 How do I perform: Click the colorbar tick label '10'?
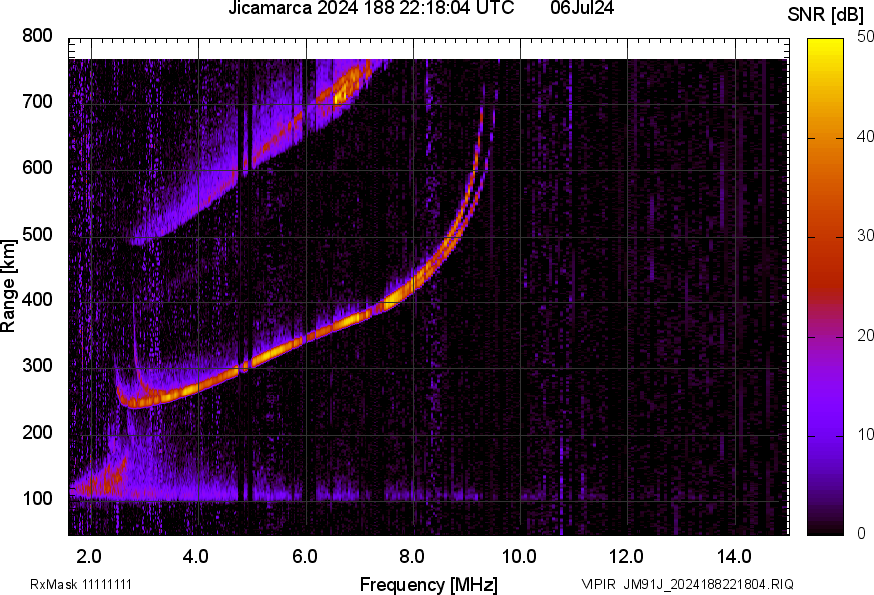coord(865,435)
